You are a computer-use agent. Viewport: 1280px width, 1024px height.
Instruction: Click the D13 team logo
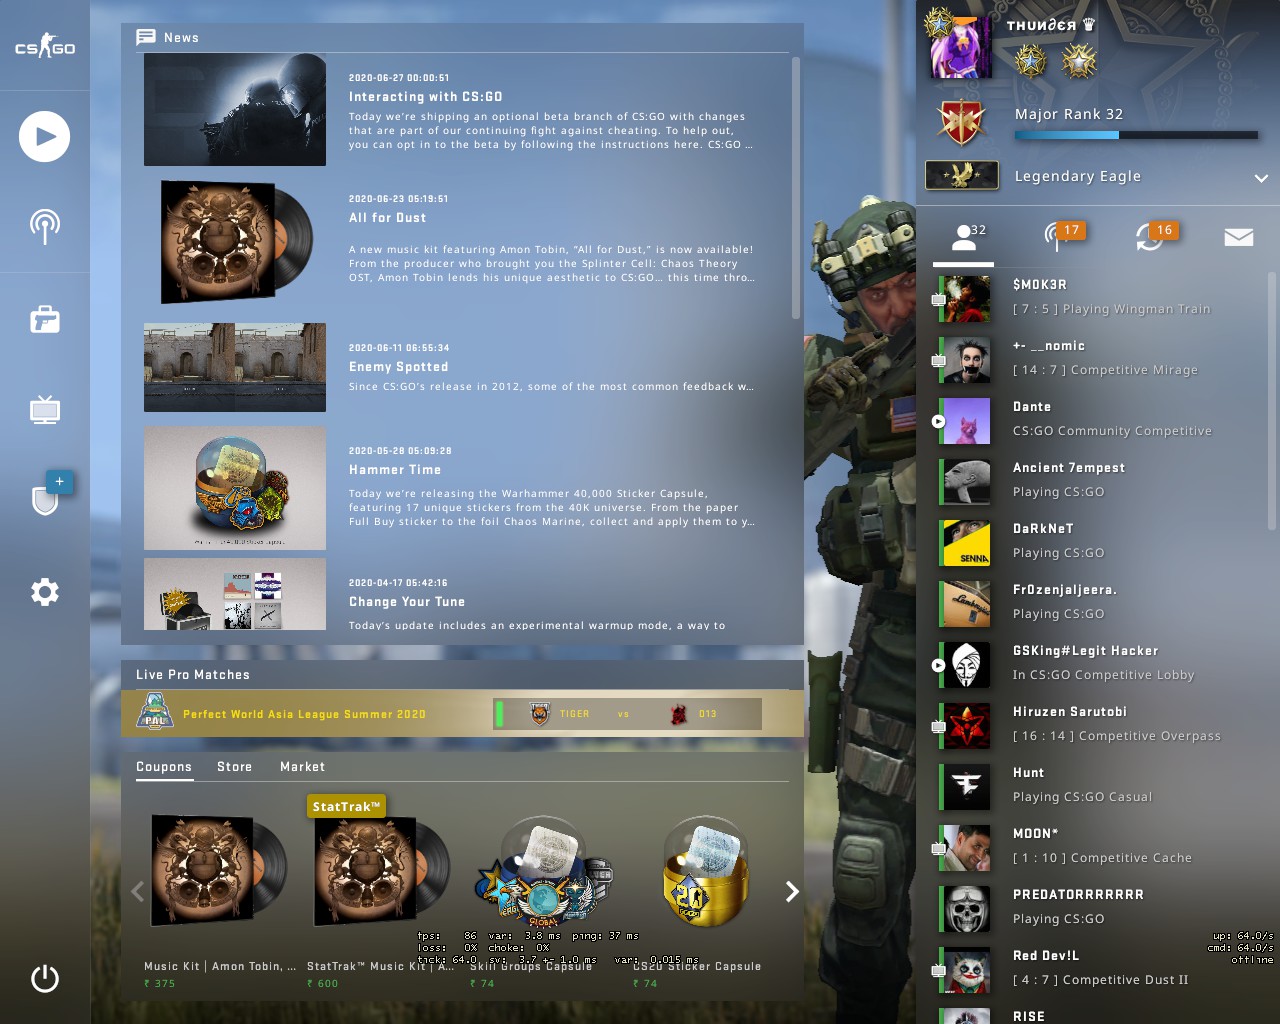coord(679,714)
